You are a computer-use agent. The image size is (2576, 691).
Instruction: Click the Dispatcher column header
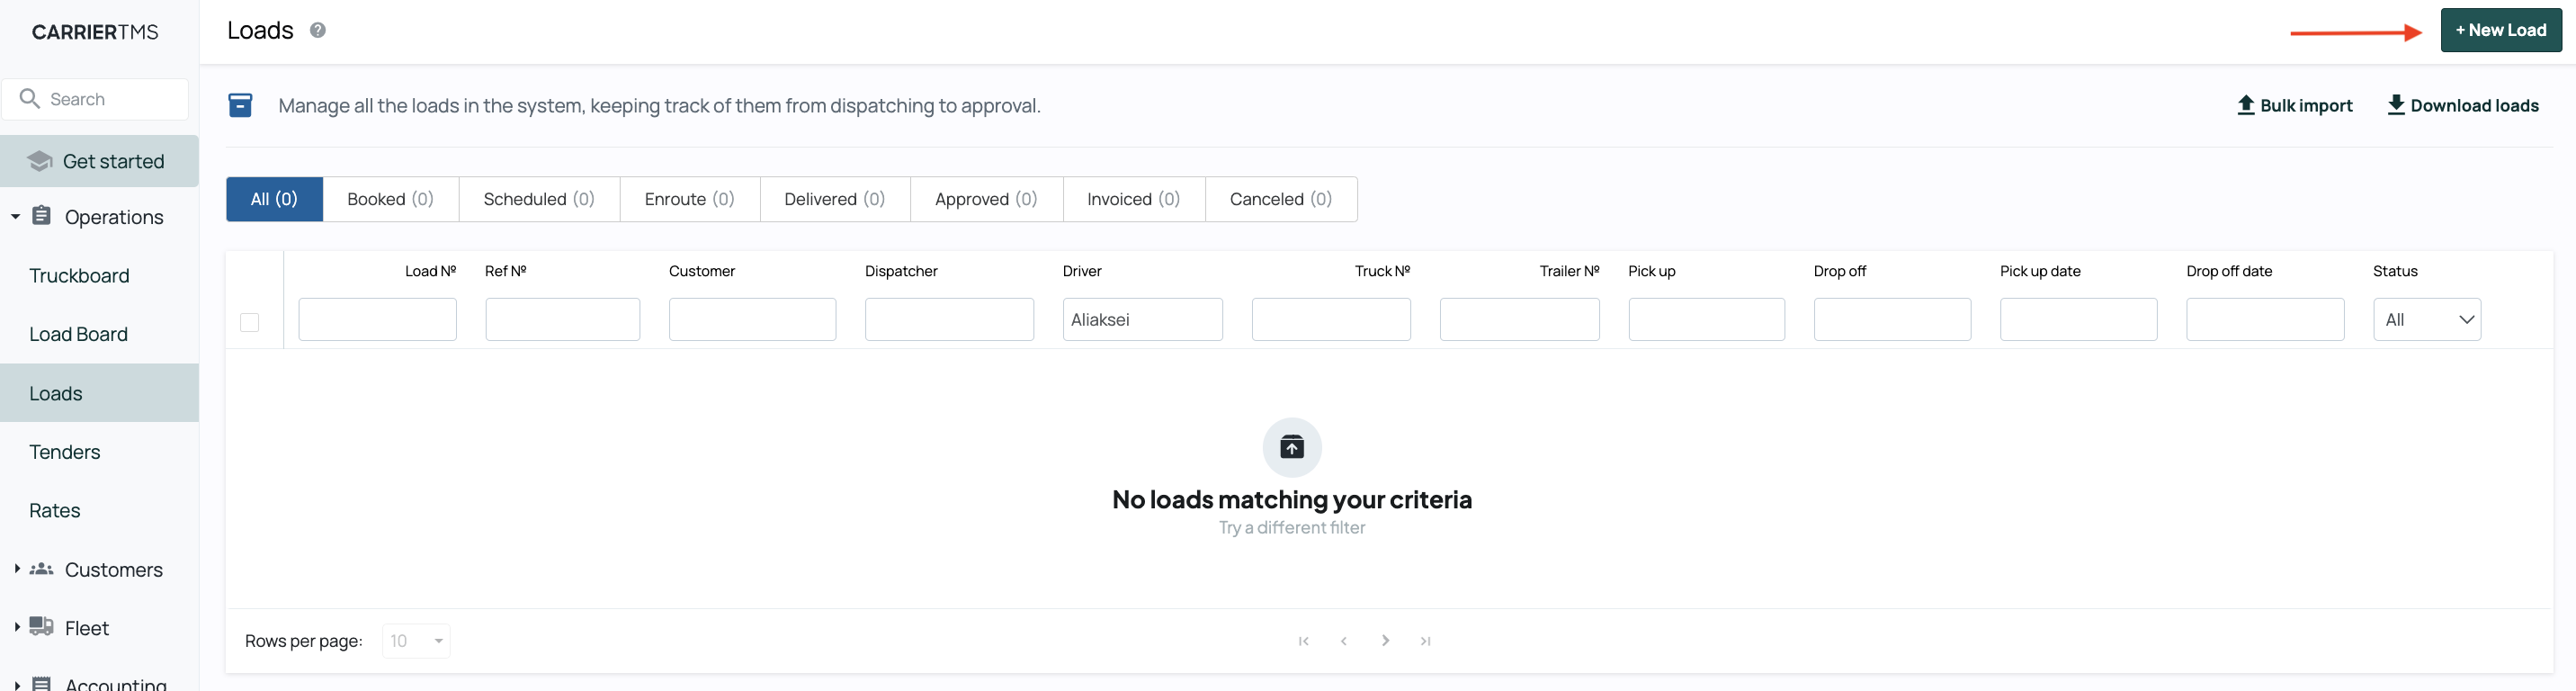coord(901,271)
